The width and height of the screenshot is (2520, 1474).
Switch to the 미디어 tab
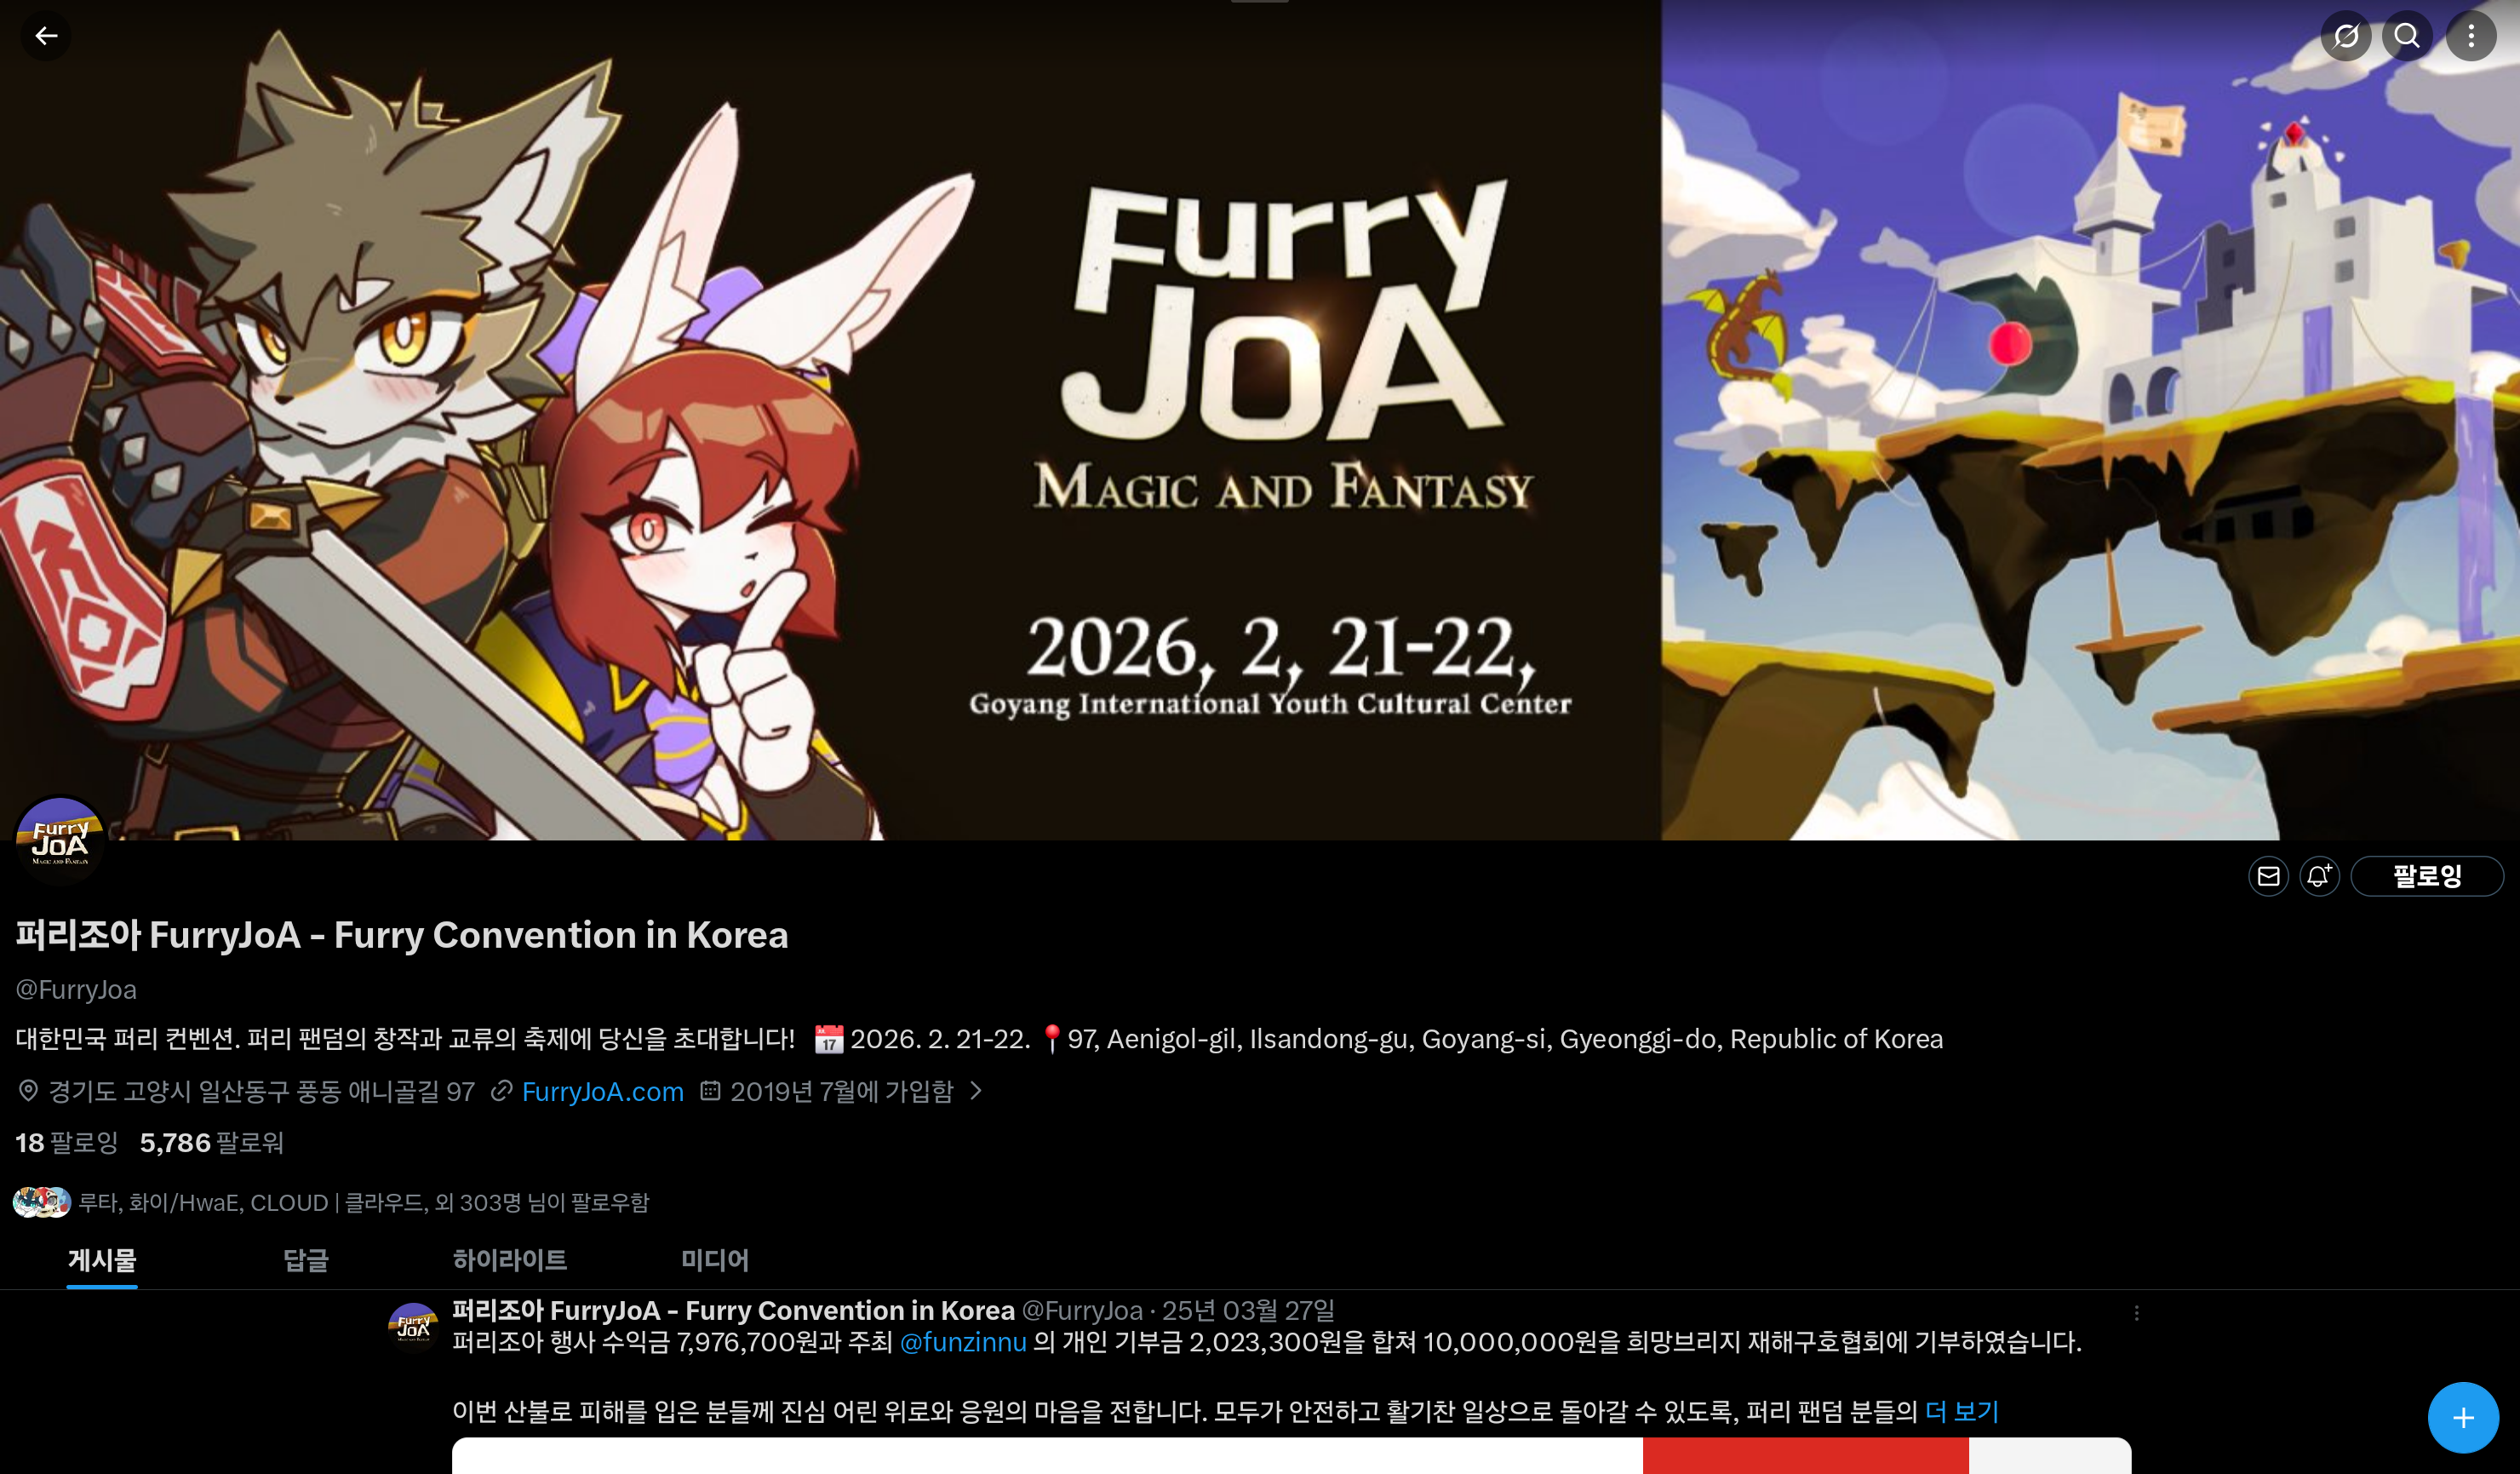pyautogui.click(x=715, y=1260)
